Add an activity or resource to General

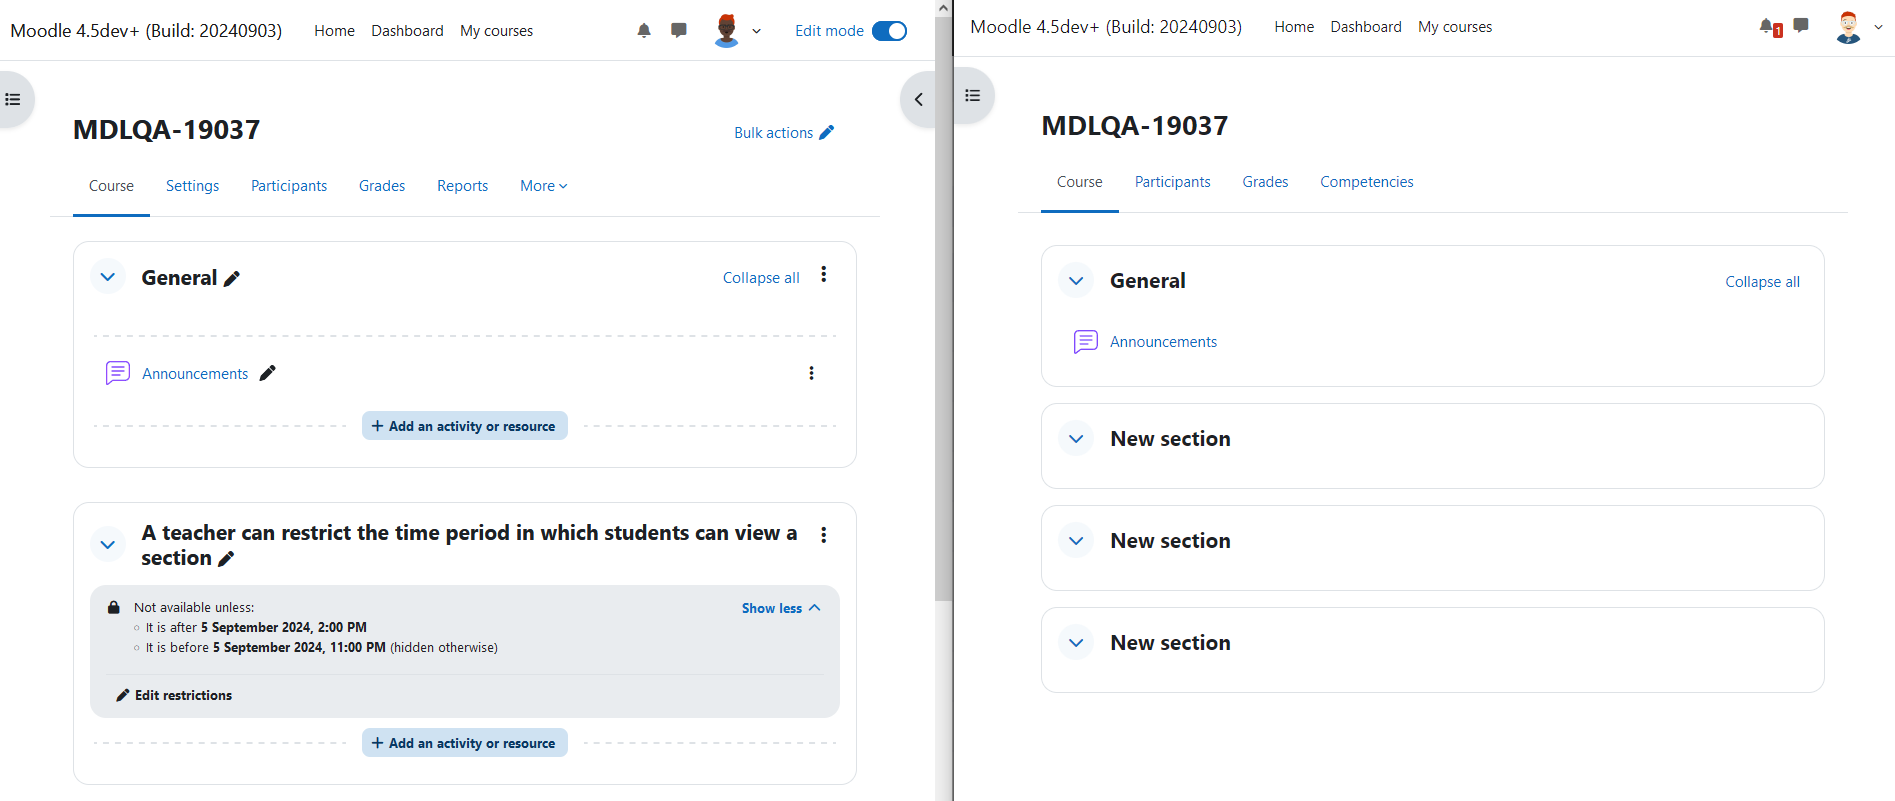coord(465,426)
